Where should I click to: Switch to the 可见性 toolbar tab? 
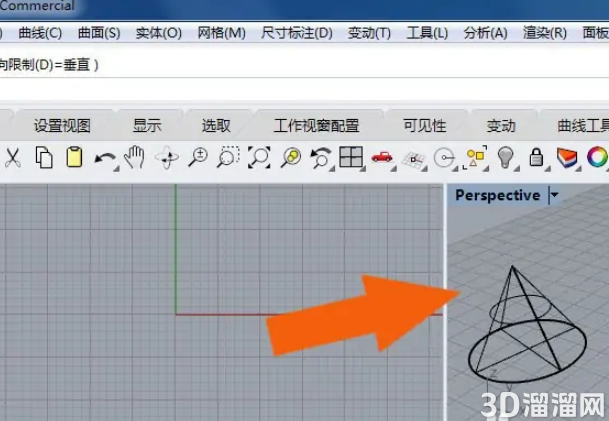pos(425,125)
